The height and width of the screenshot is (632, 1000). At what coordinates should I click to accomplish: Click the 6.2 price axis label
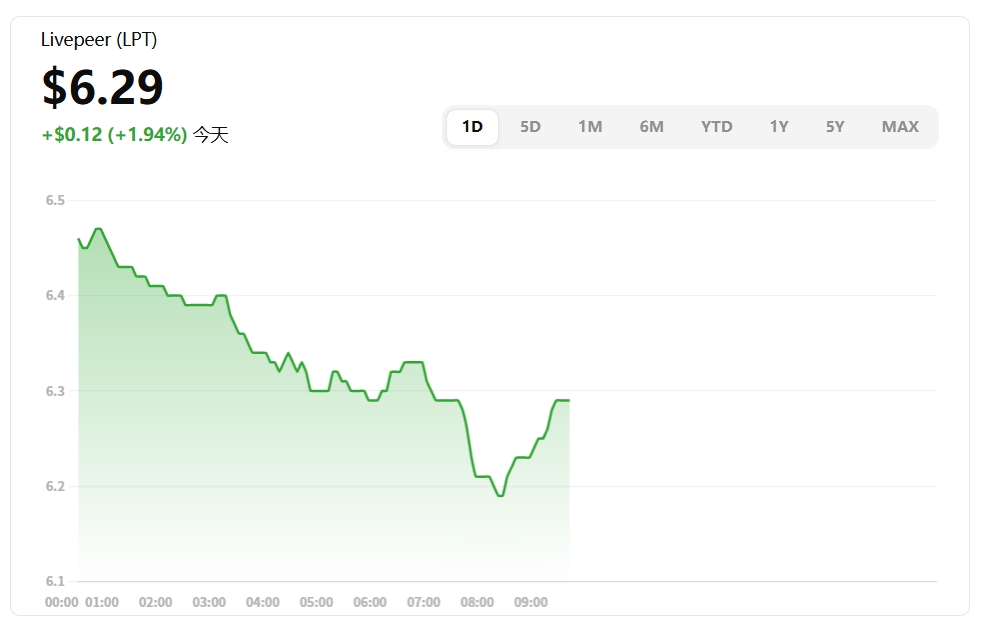click(55, 487)
